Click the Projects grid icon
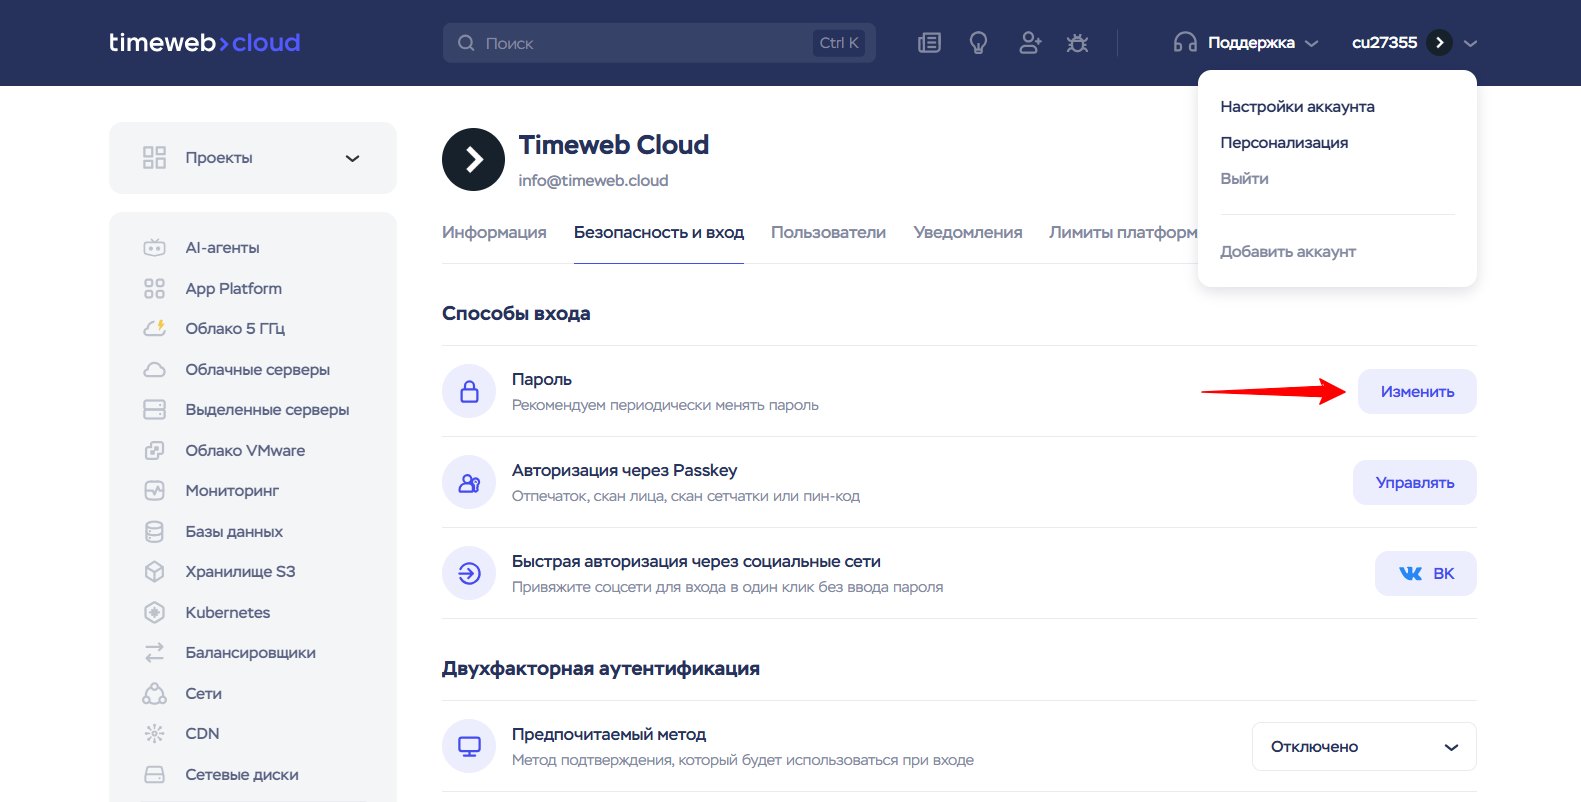 tap(154, 158)
